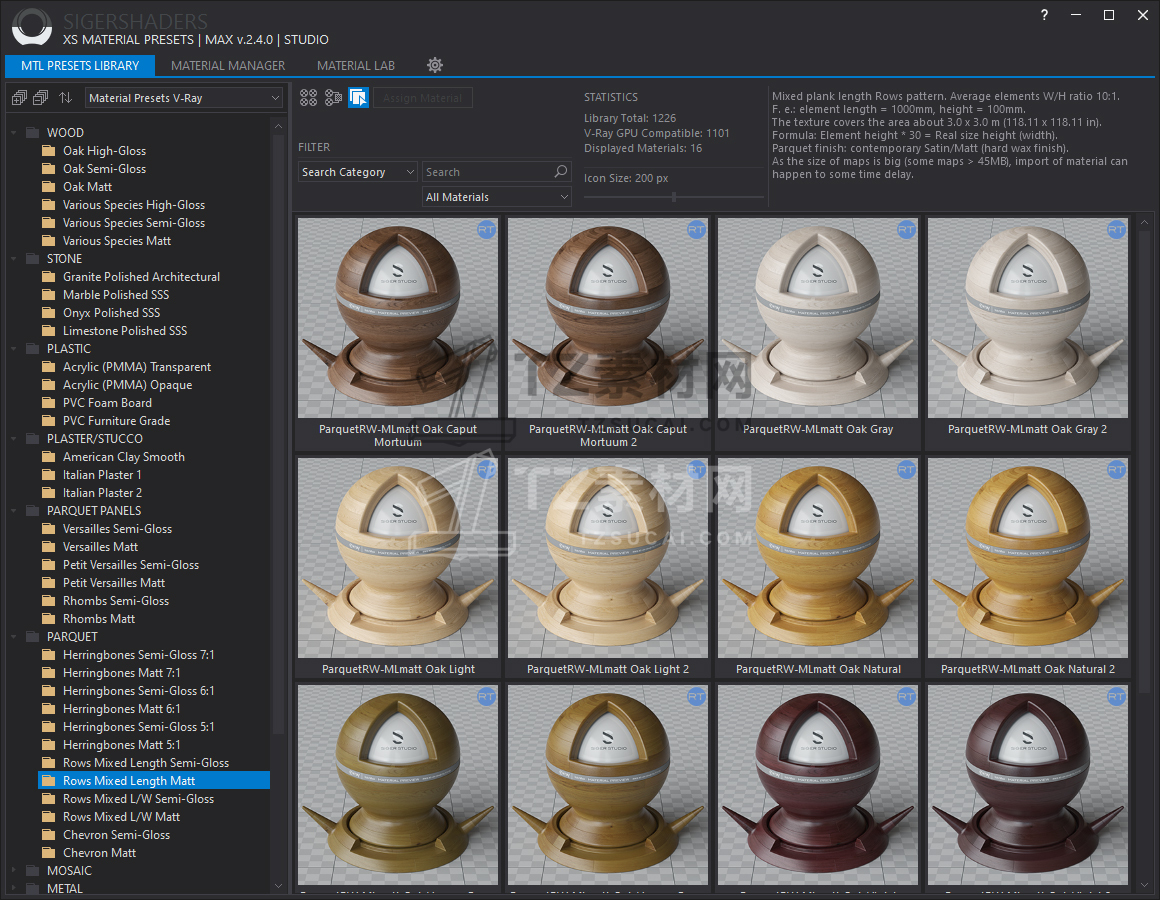The width and height of the screenshot is (1160, 900).
Task: Collapse the PLASTIC category arrow
Action: pyautogui.click(x=14, y=349)
